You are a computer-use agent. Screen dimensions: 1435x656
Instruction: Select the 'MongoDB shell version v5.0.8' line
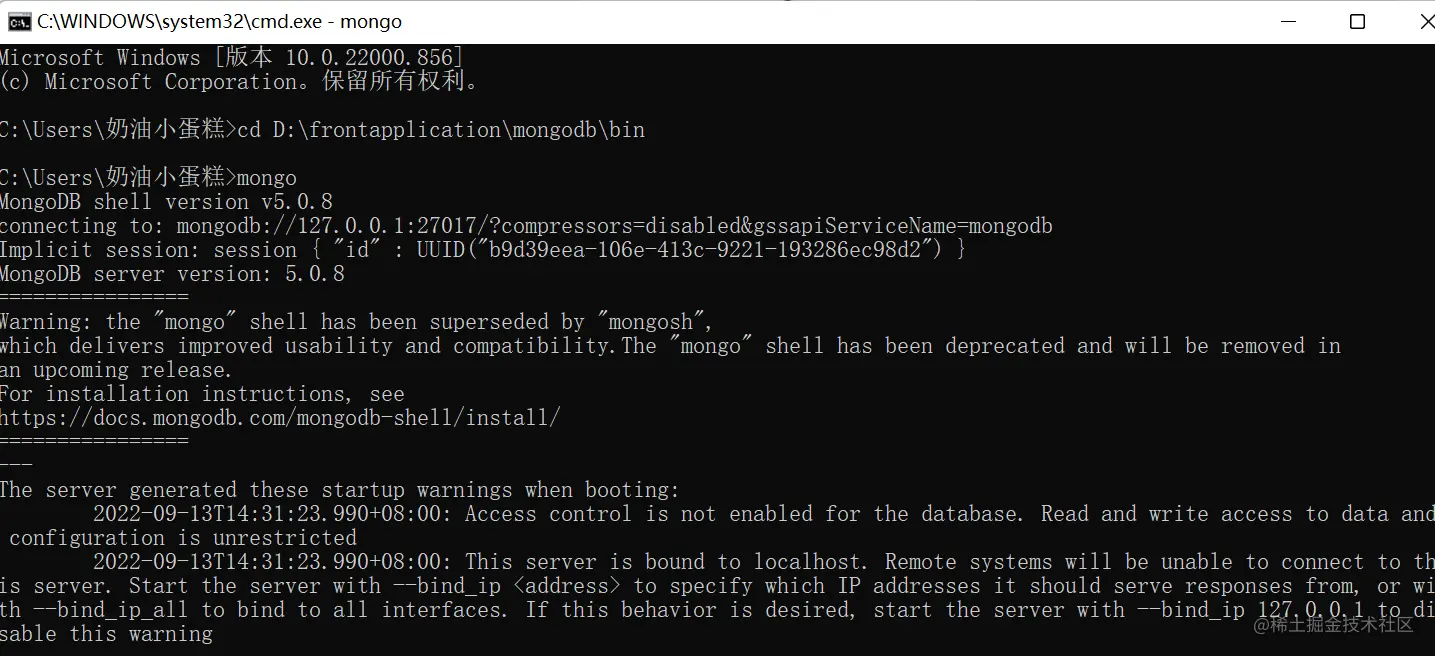[166, 202]
